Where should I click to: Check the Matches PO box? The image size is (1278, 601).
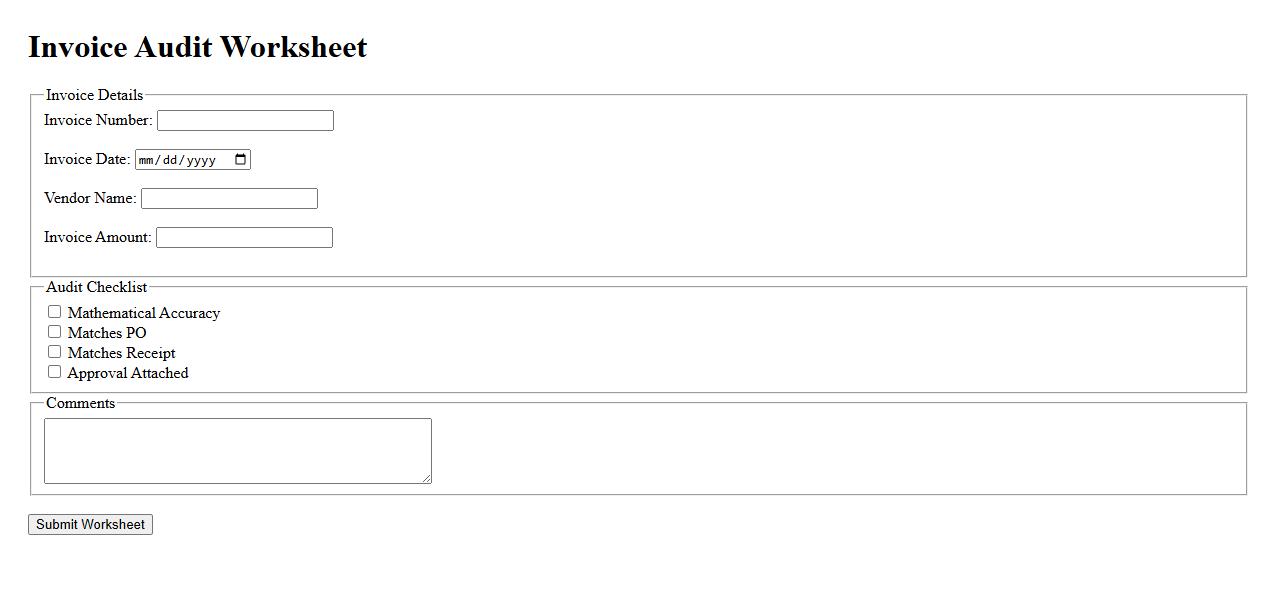55,332
